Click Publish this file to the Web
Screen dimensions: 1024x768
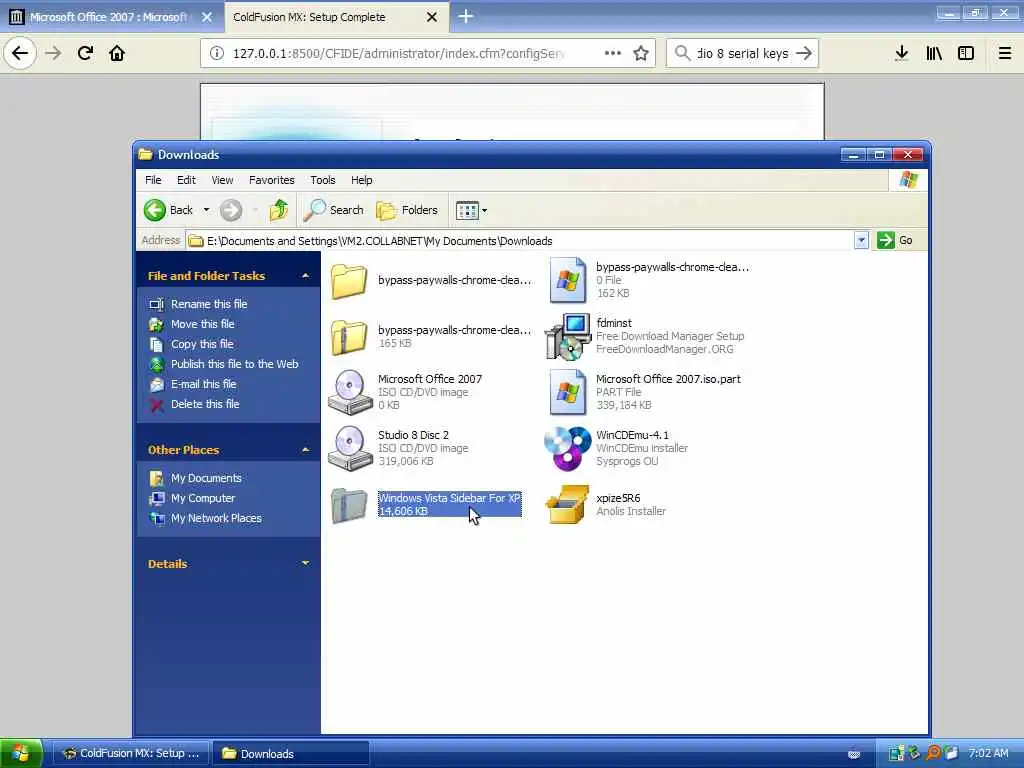pos(234,364)
